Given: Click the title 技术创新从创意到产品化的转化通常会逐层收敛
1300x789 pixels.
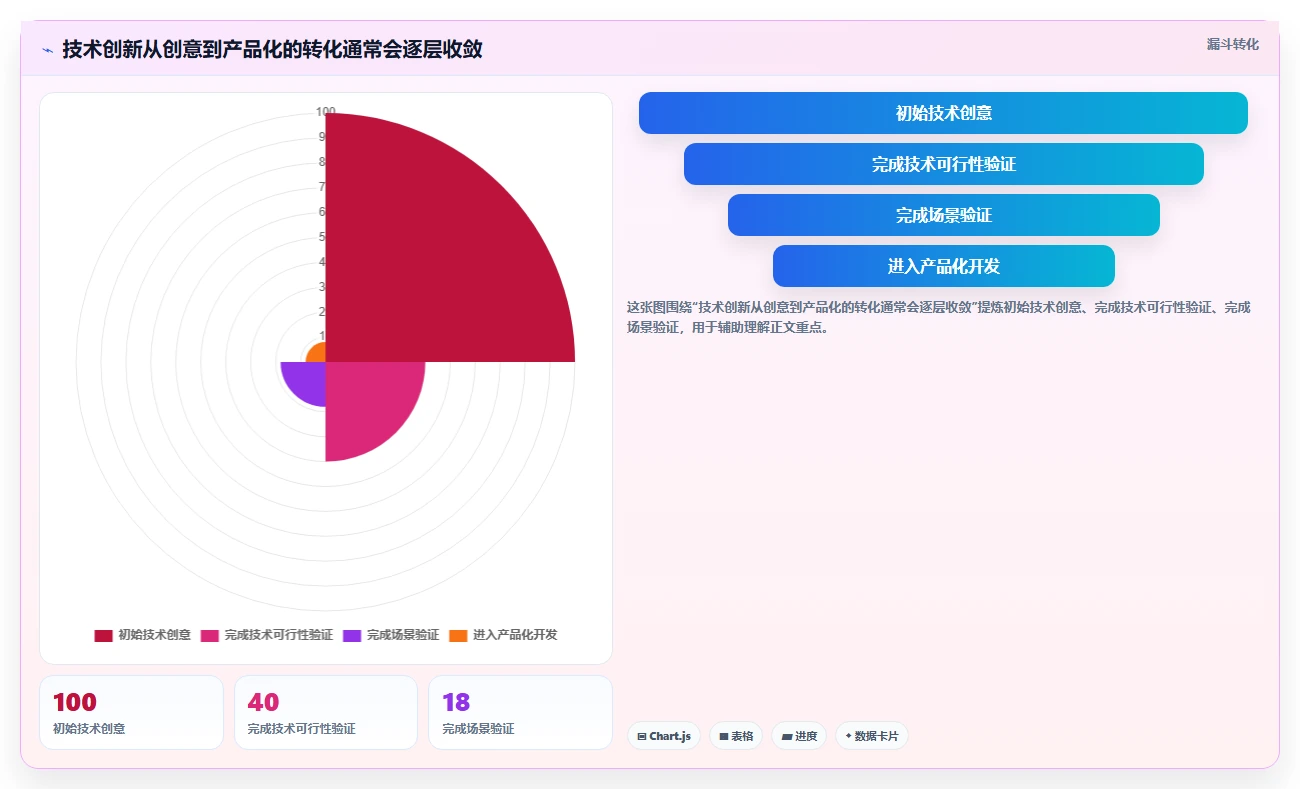Looking at the screenshot, I should (272, 50).
